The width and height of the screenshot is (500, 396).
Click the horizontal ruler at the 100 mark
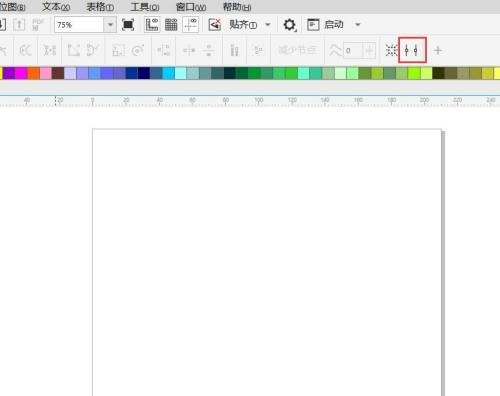click(259, 101)
